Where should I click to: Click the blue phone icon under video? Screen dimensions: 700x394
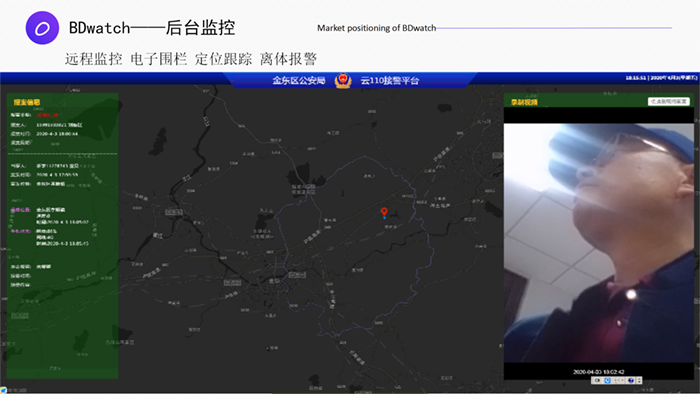click(608, 380)
